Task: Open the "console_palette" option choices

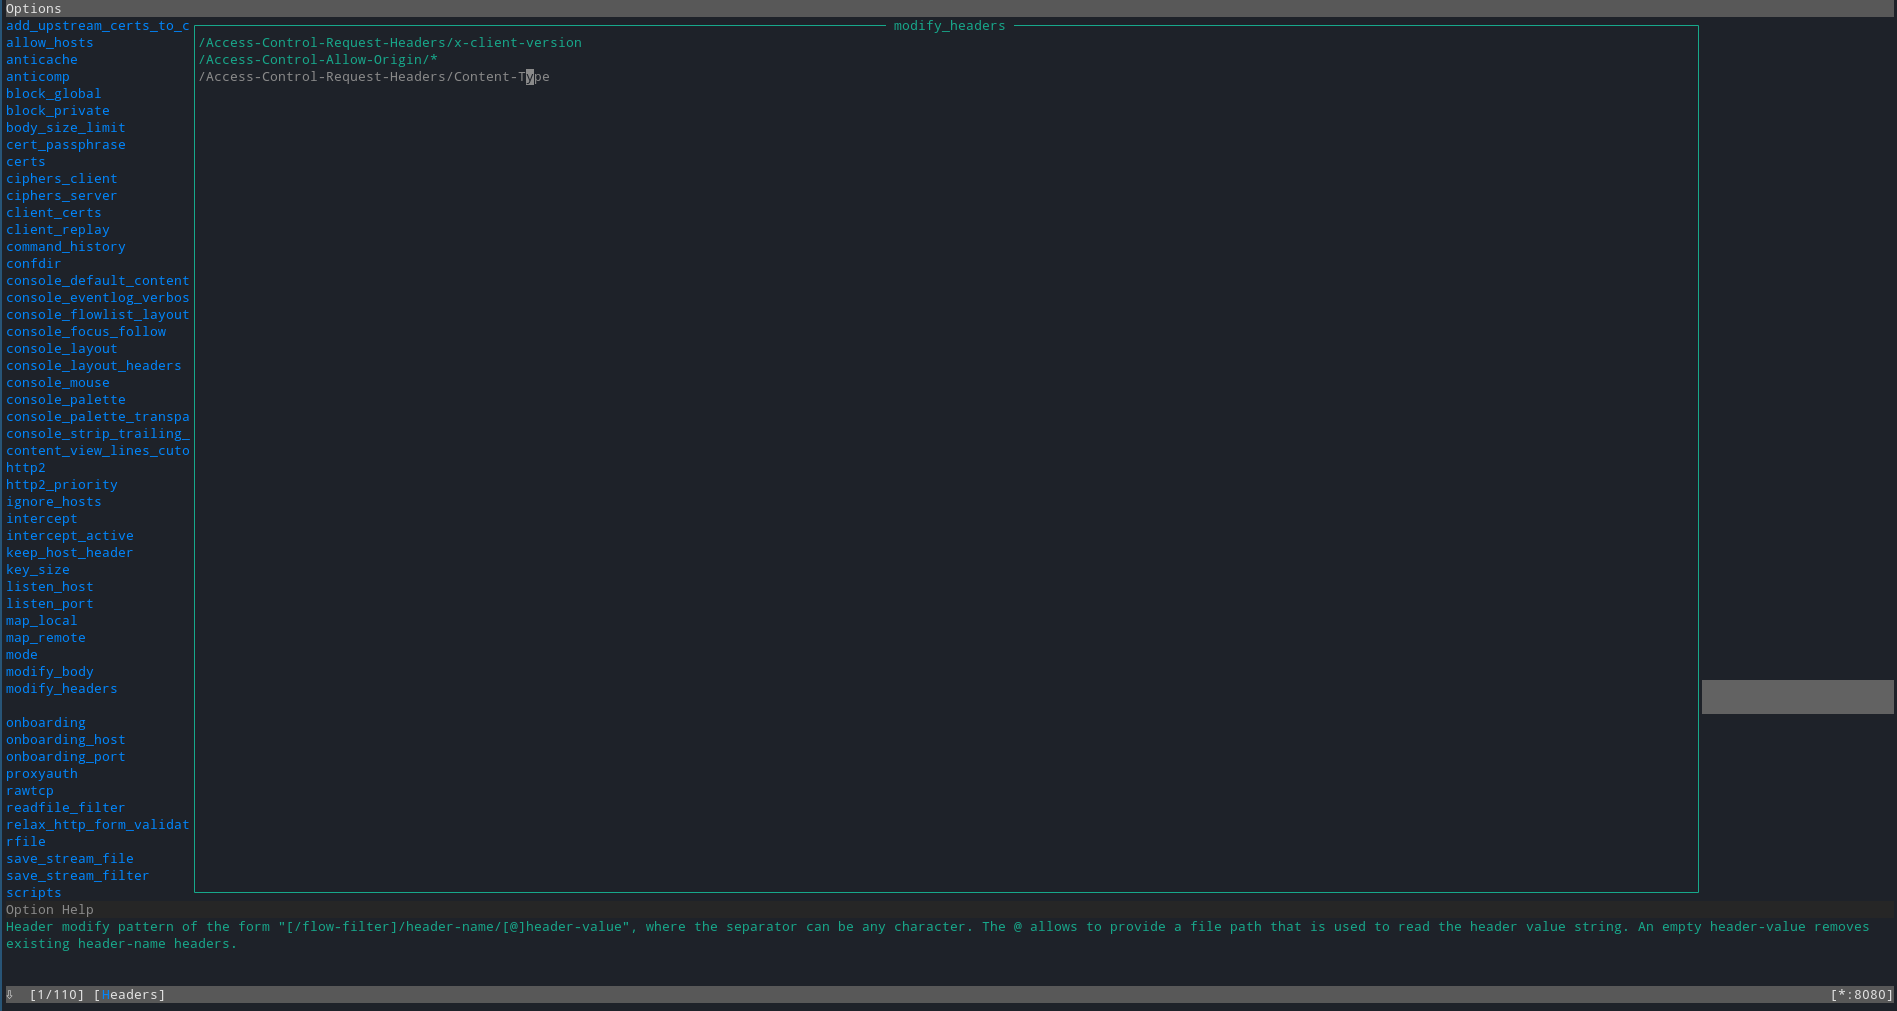Action: (66, 399)
